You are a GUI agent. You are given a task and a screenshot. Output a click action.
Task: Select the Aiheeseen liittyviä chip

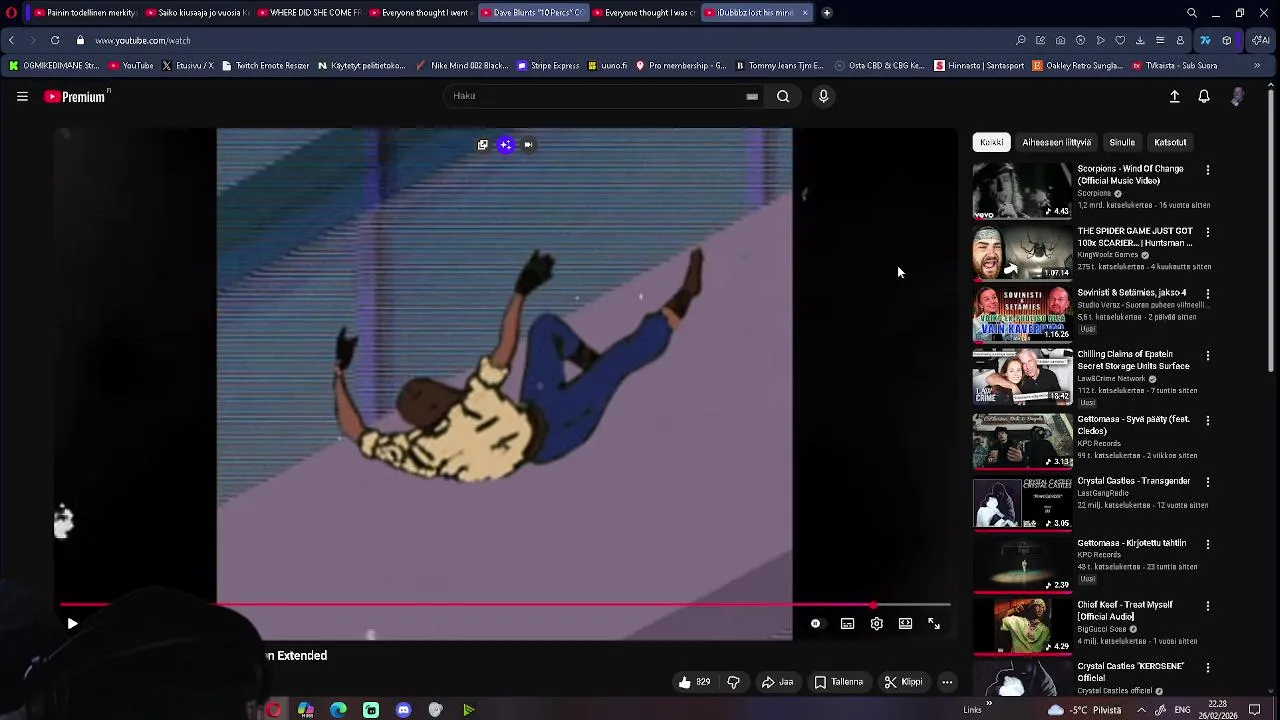[1056, 142]
